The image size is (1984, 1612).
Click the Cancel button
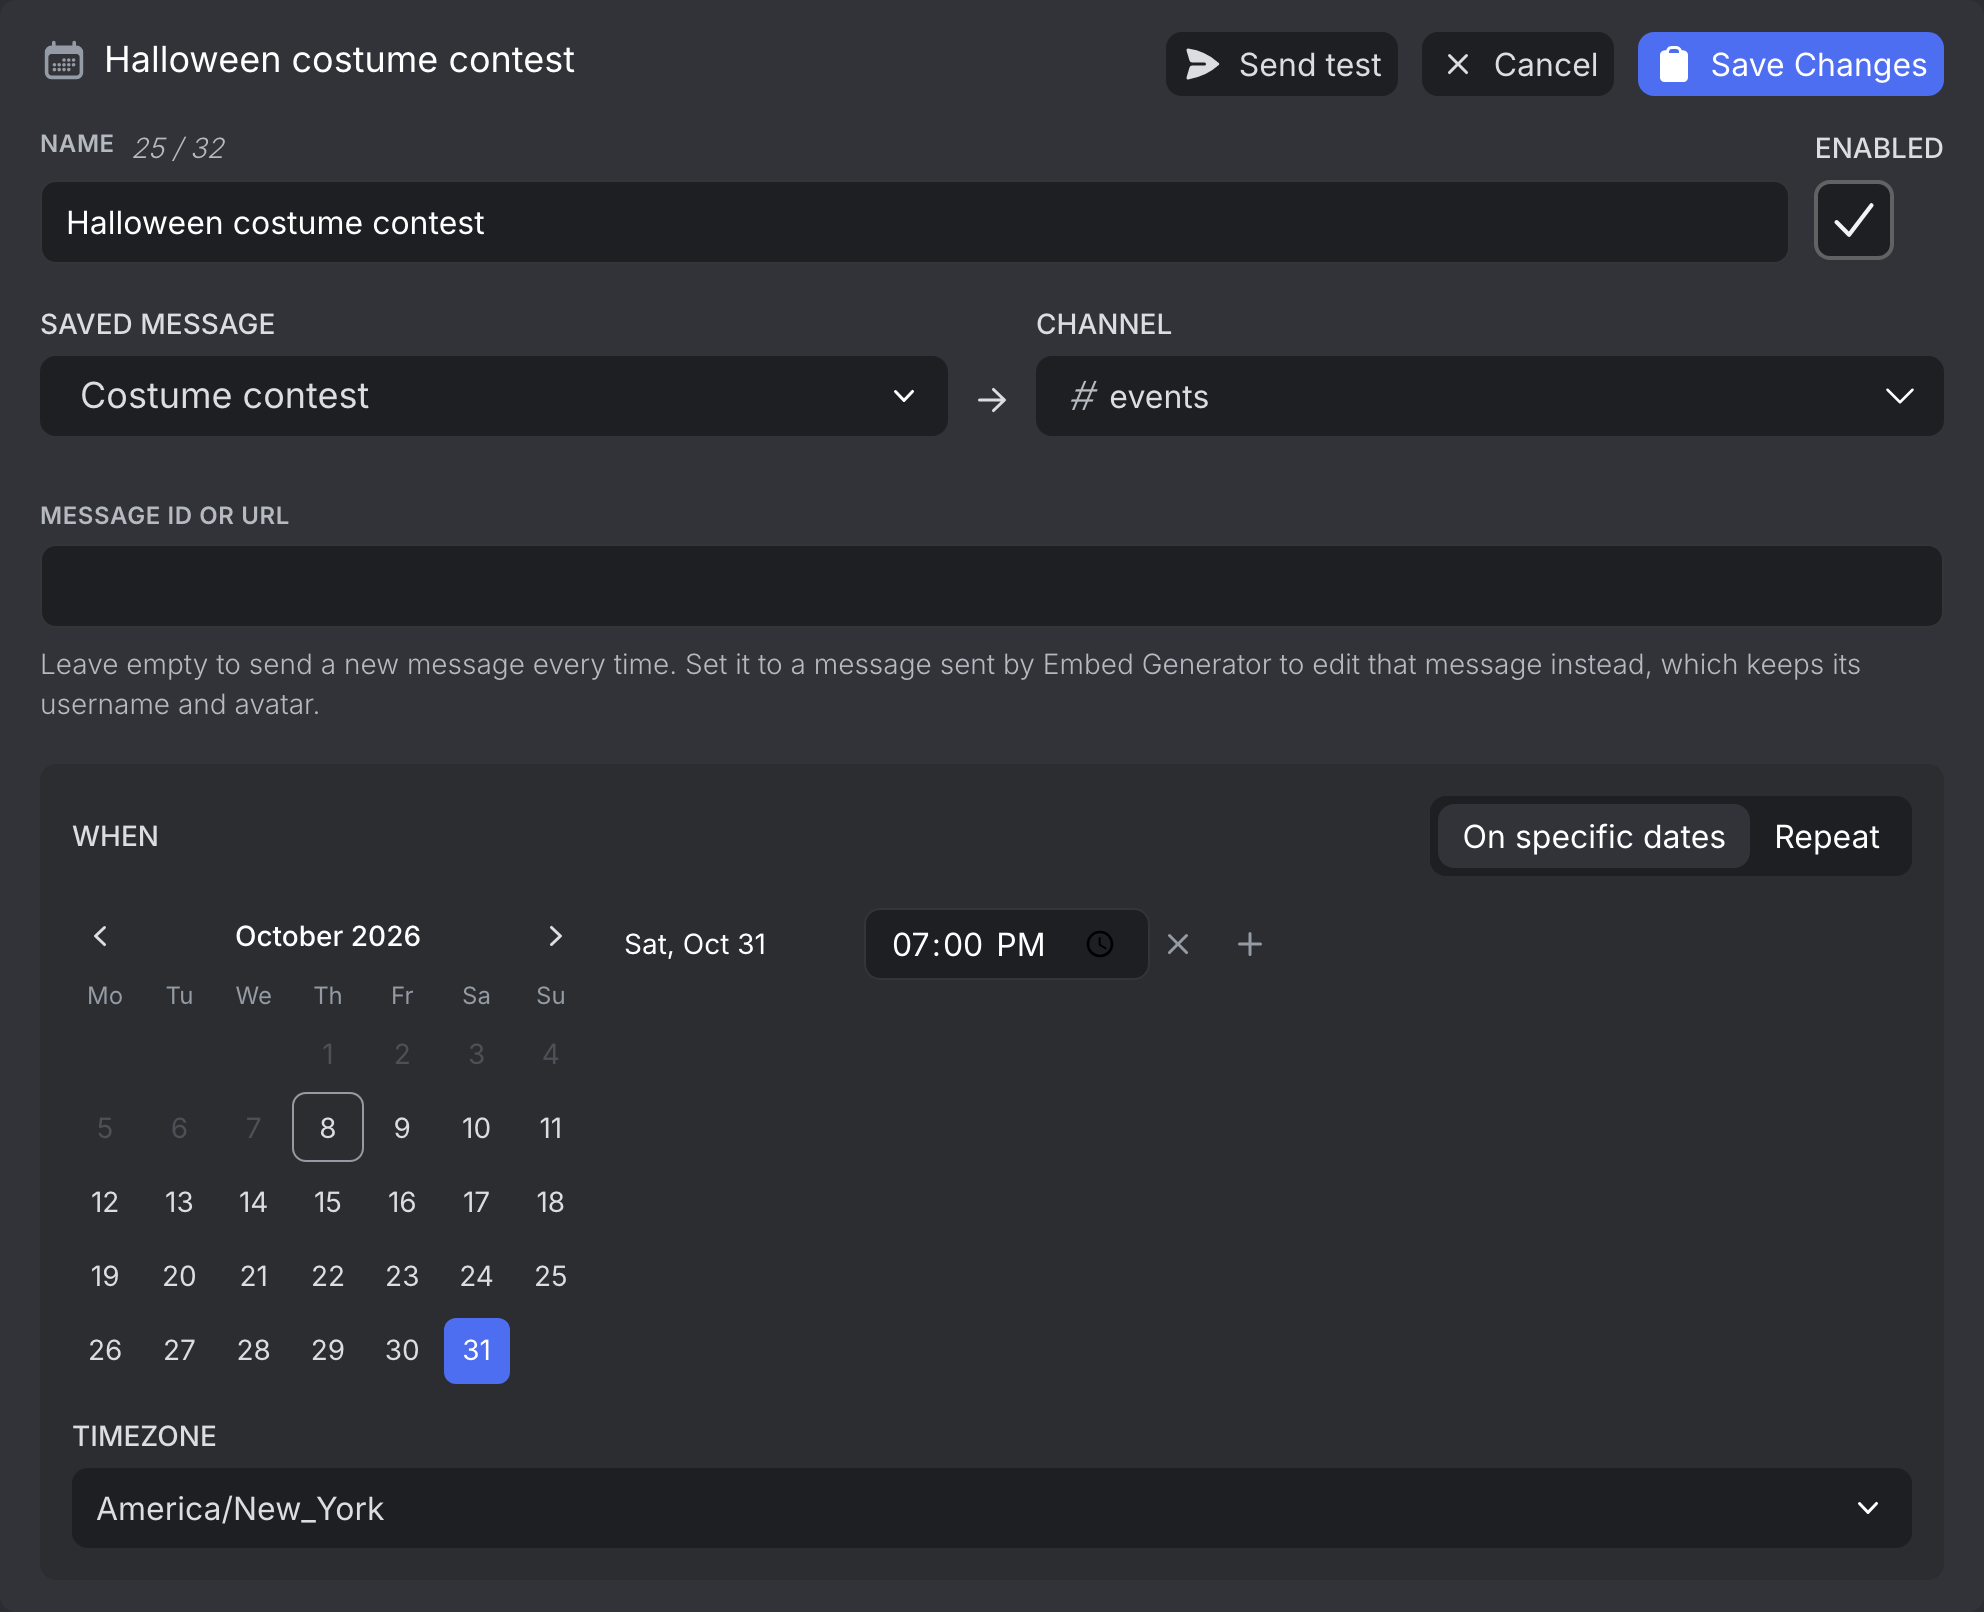[1518, 64]
